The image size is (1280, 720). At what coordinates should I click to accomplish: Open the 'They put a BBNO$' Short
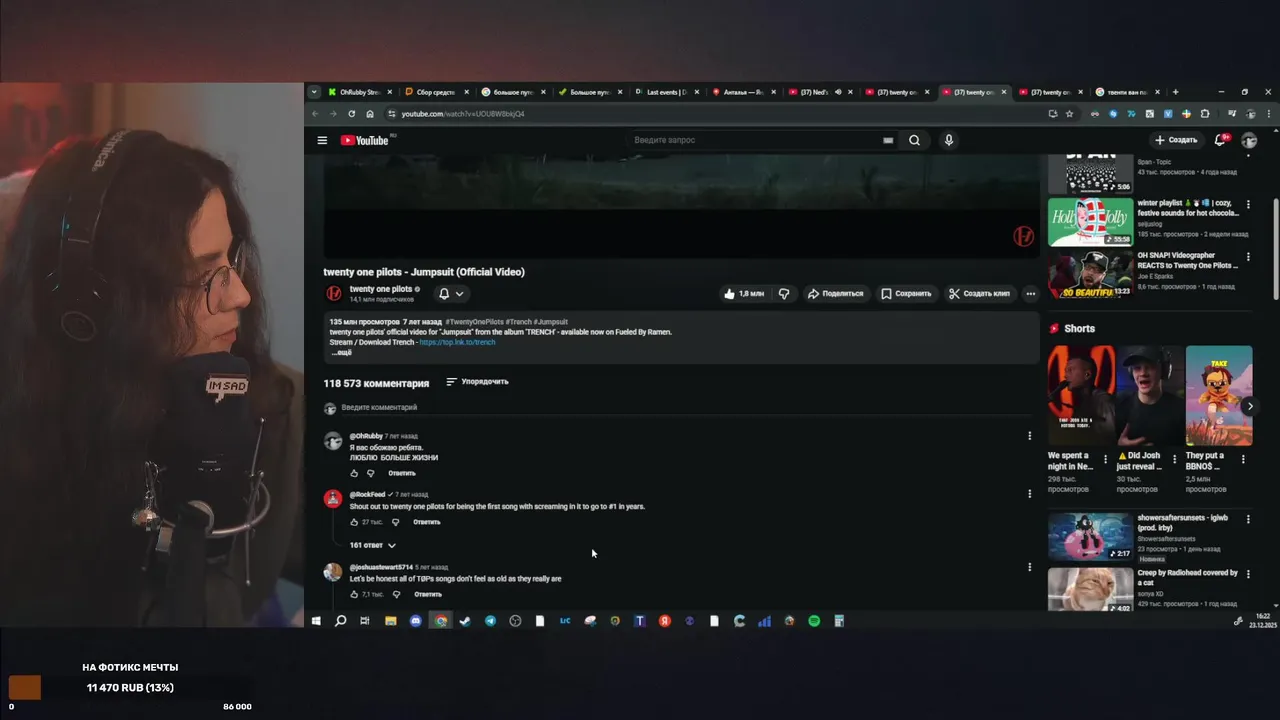tap(1219, 396)
